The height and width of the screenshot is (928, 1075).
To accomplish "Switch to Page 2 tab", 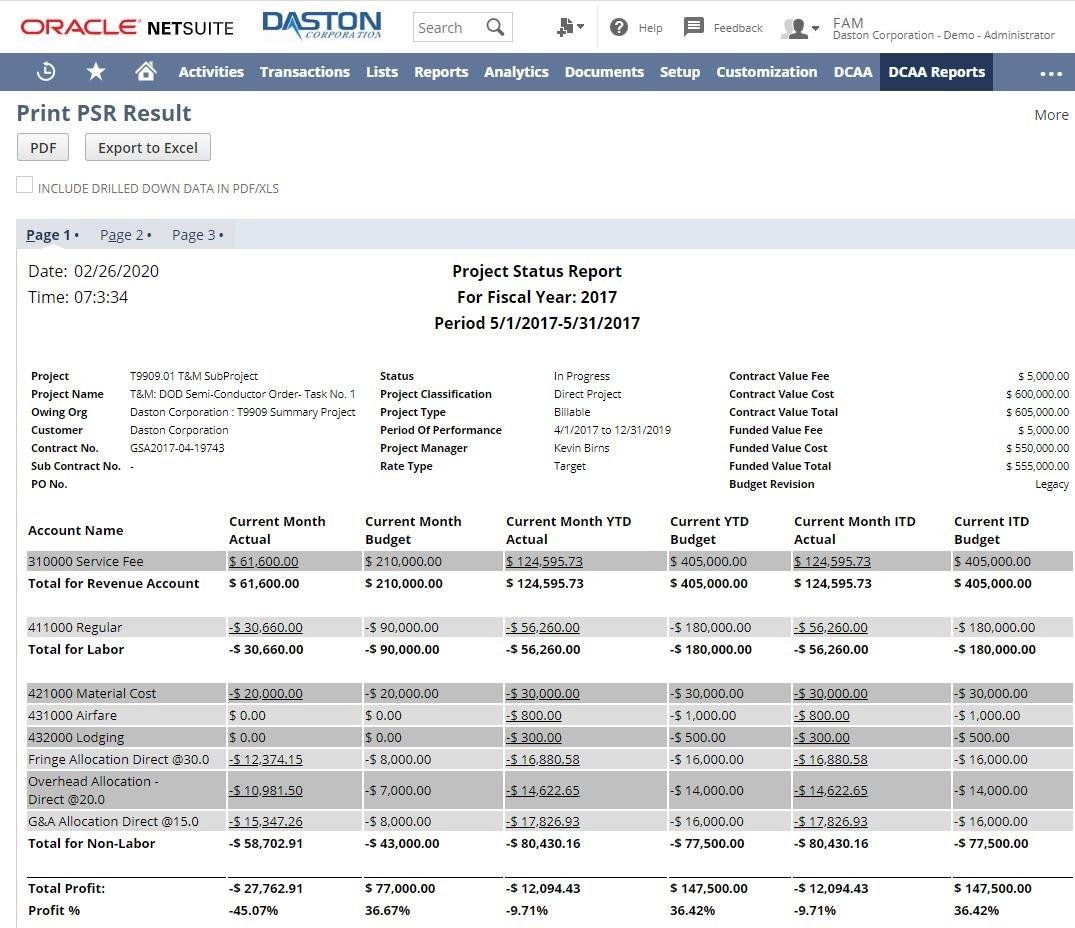I will click(125, 235).
